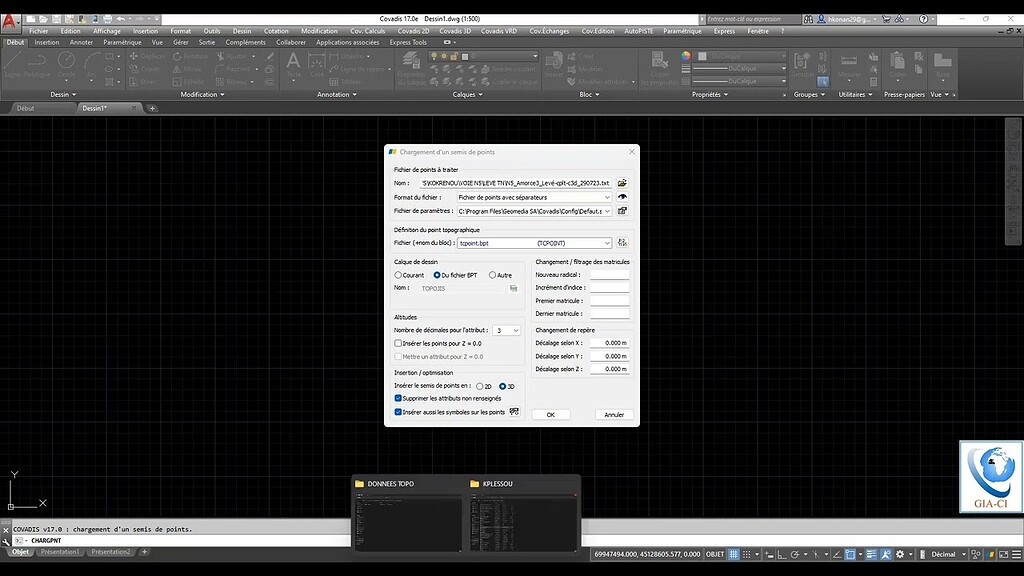The image size is (1024, 576).
Task: Open the Format du fichier dropdown
Action: (607, 199)
